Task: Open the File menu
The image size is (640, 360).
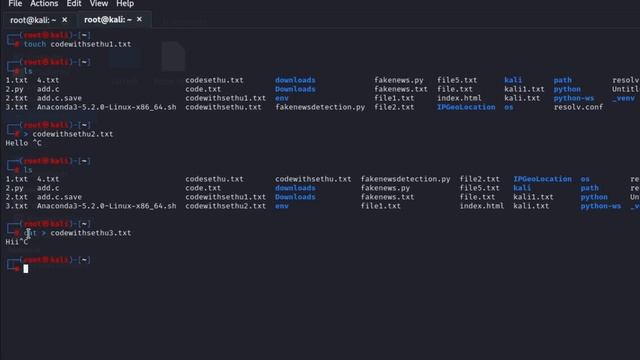Action: coord(15,4)
